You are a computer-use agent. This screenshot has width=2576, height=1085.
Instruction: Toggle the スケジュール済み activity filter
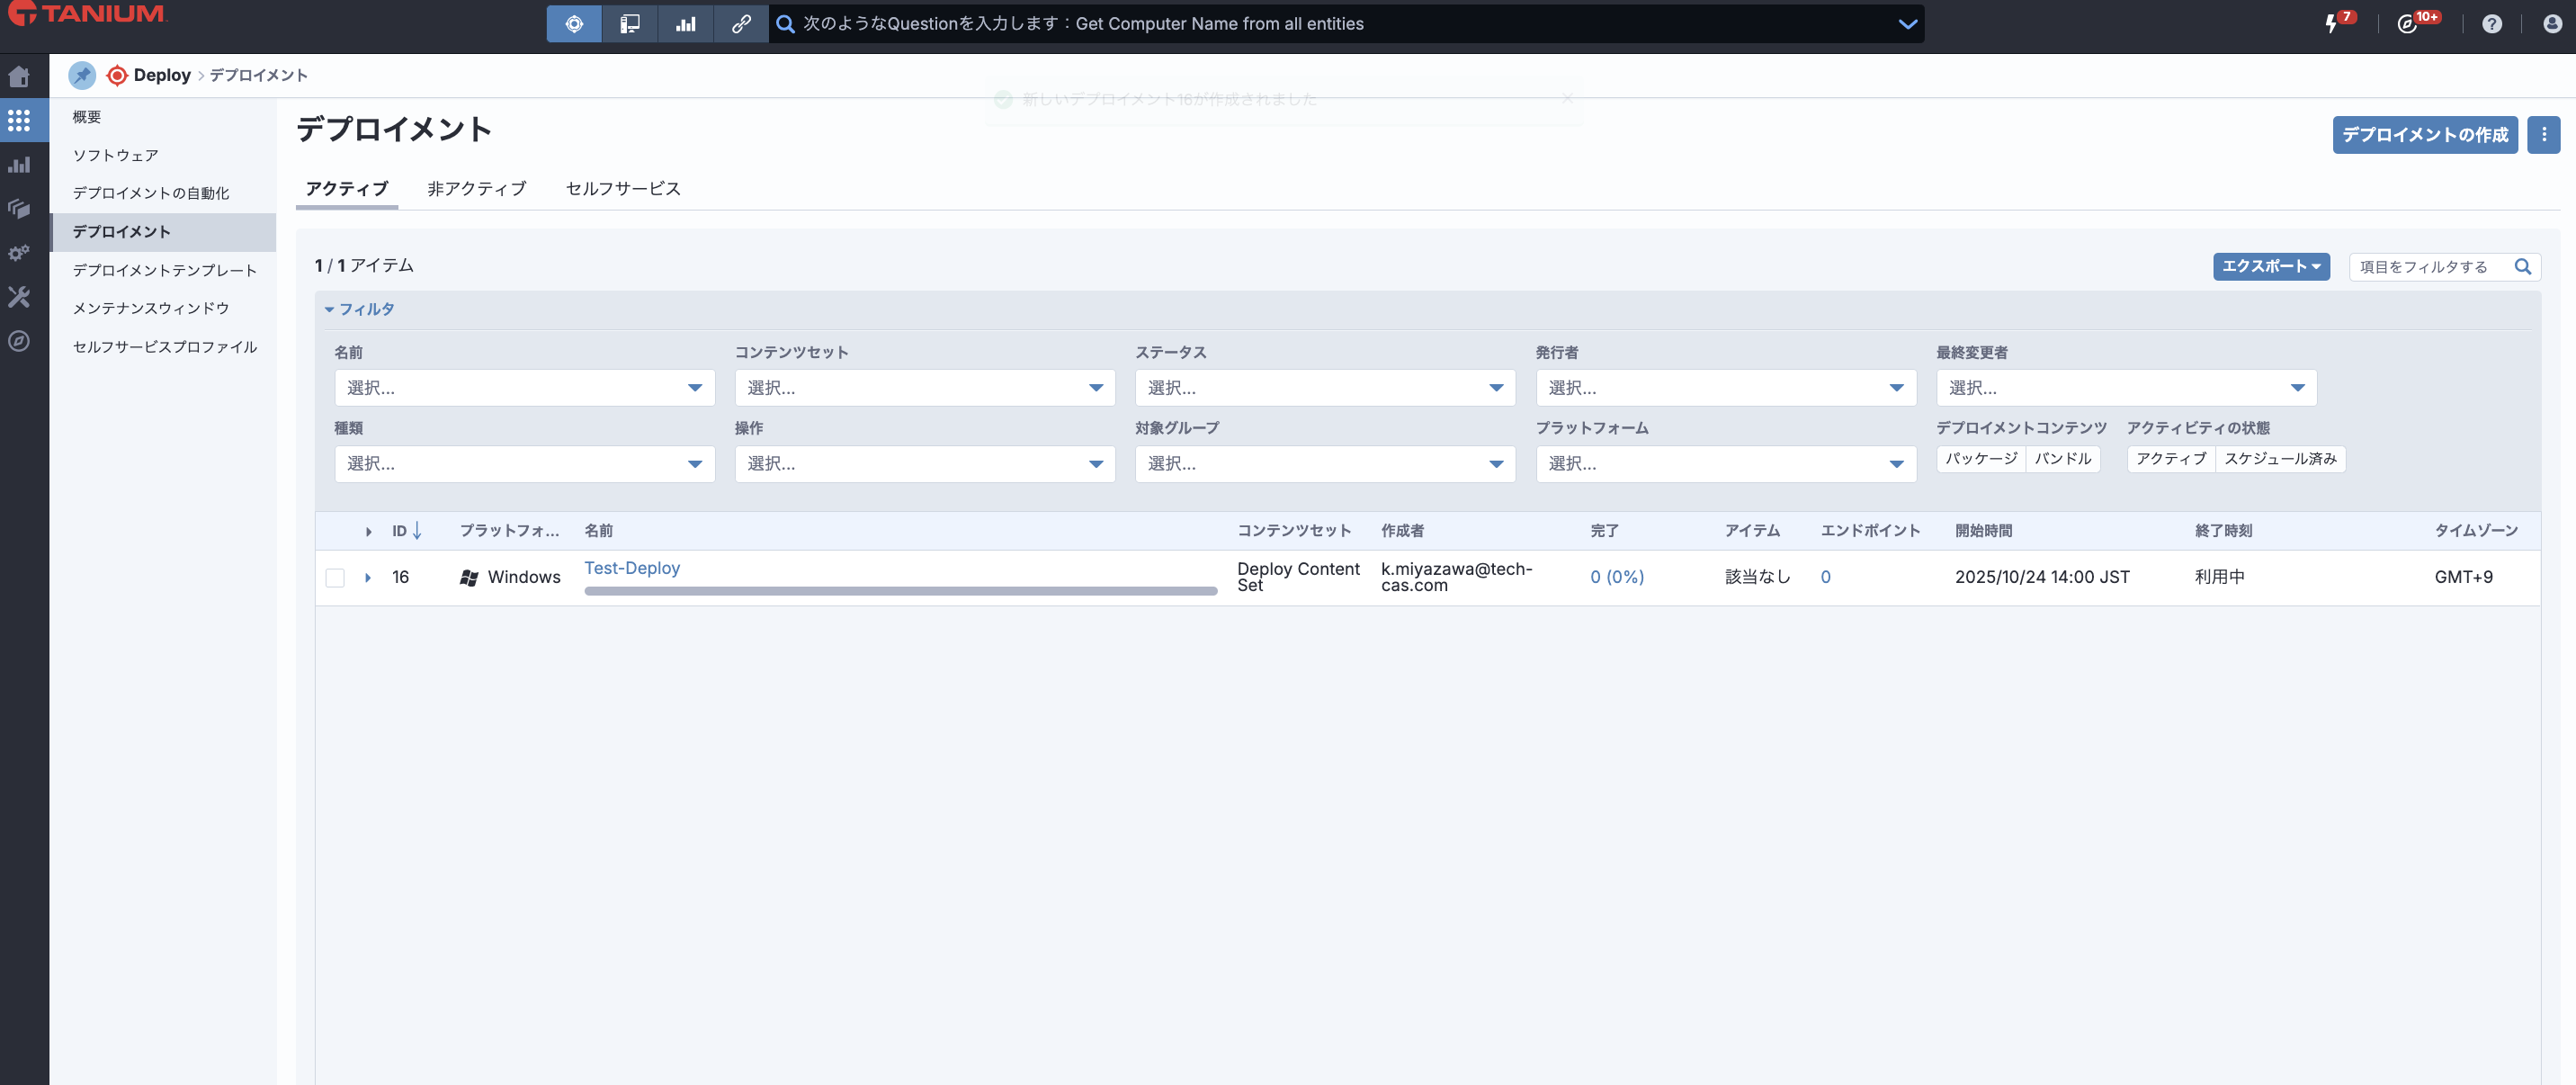[x=2279, y=458]
